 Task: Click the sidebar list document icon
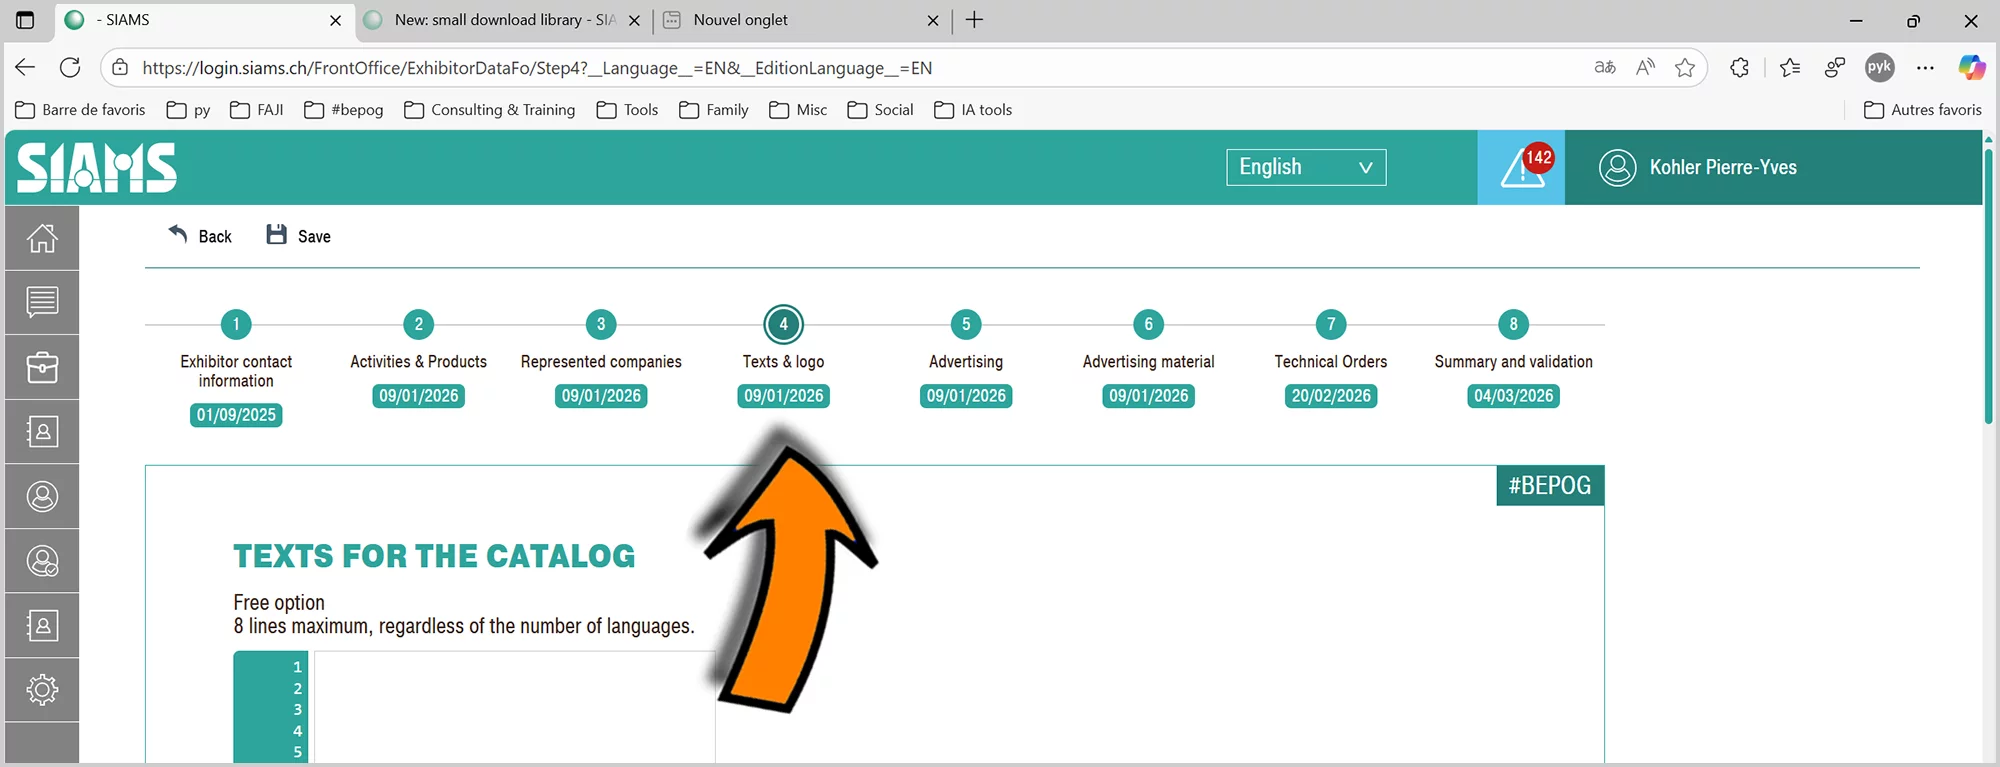[42, 302]
